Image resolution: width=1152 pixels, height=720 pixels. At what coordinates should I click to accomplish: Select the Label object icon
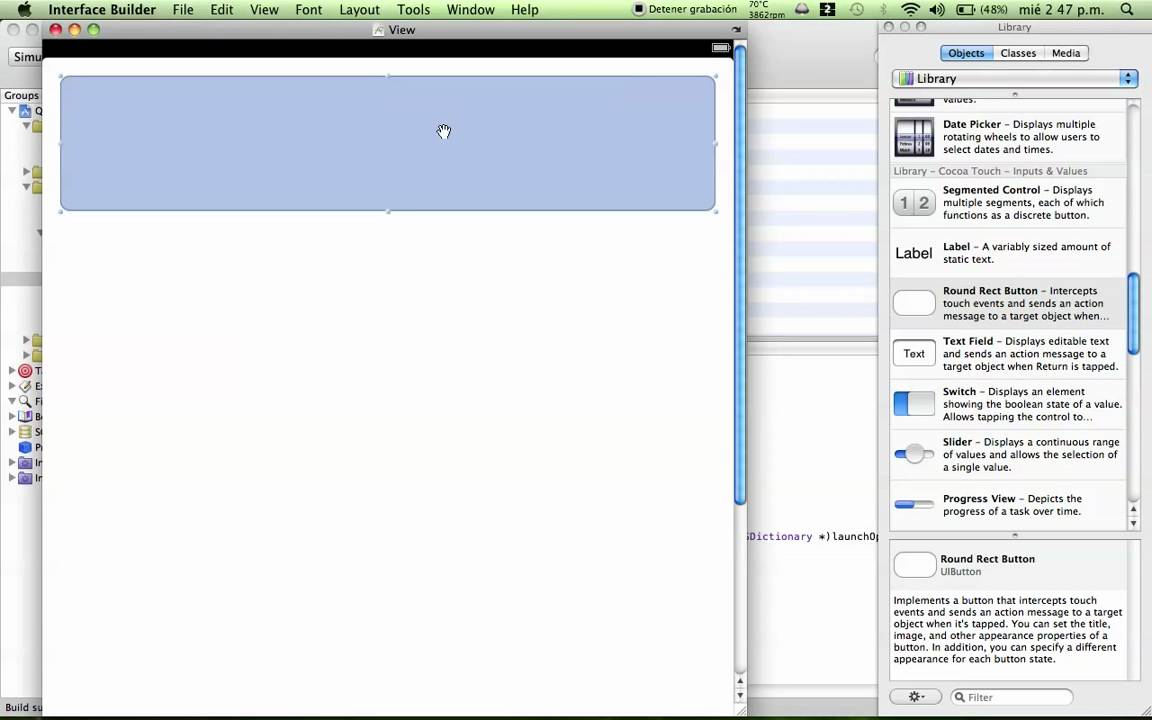click(913, 253)
